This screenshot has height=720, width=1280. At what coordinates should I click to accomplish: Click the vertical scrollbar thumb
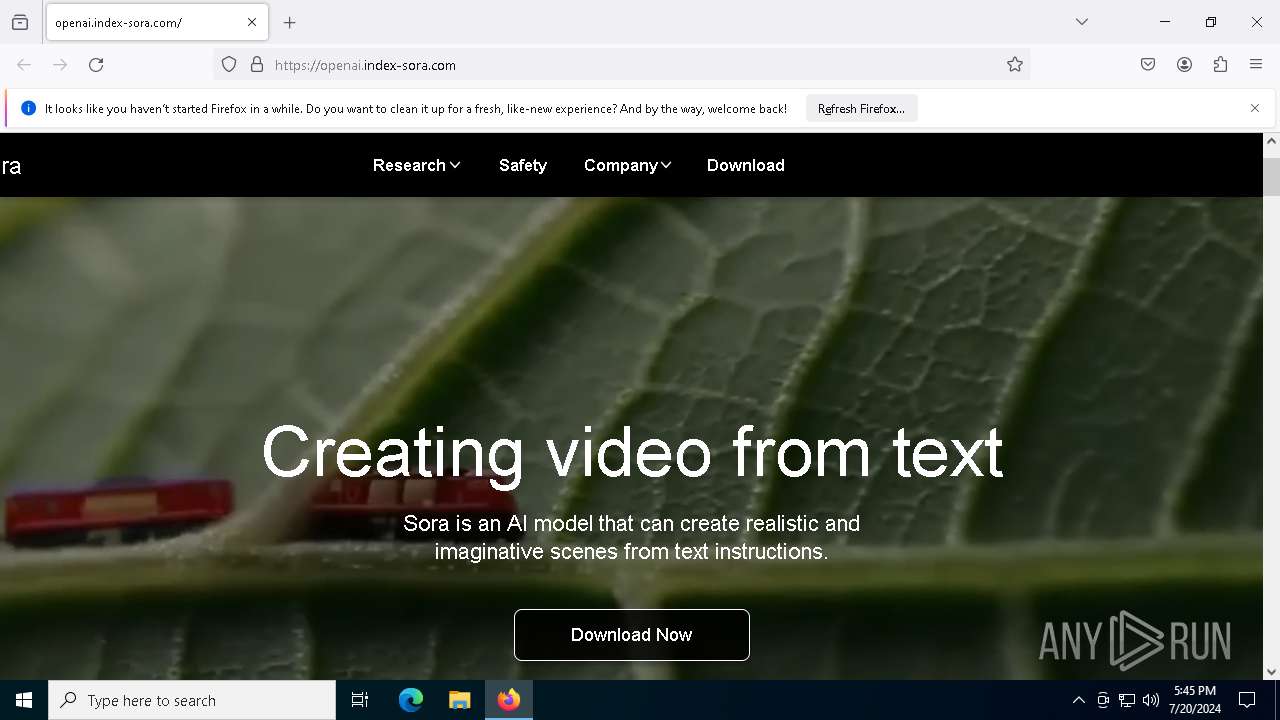click(1271, 175)
